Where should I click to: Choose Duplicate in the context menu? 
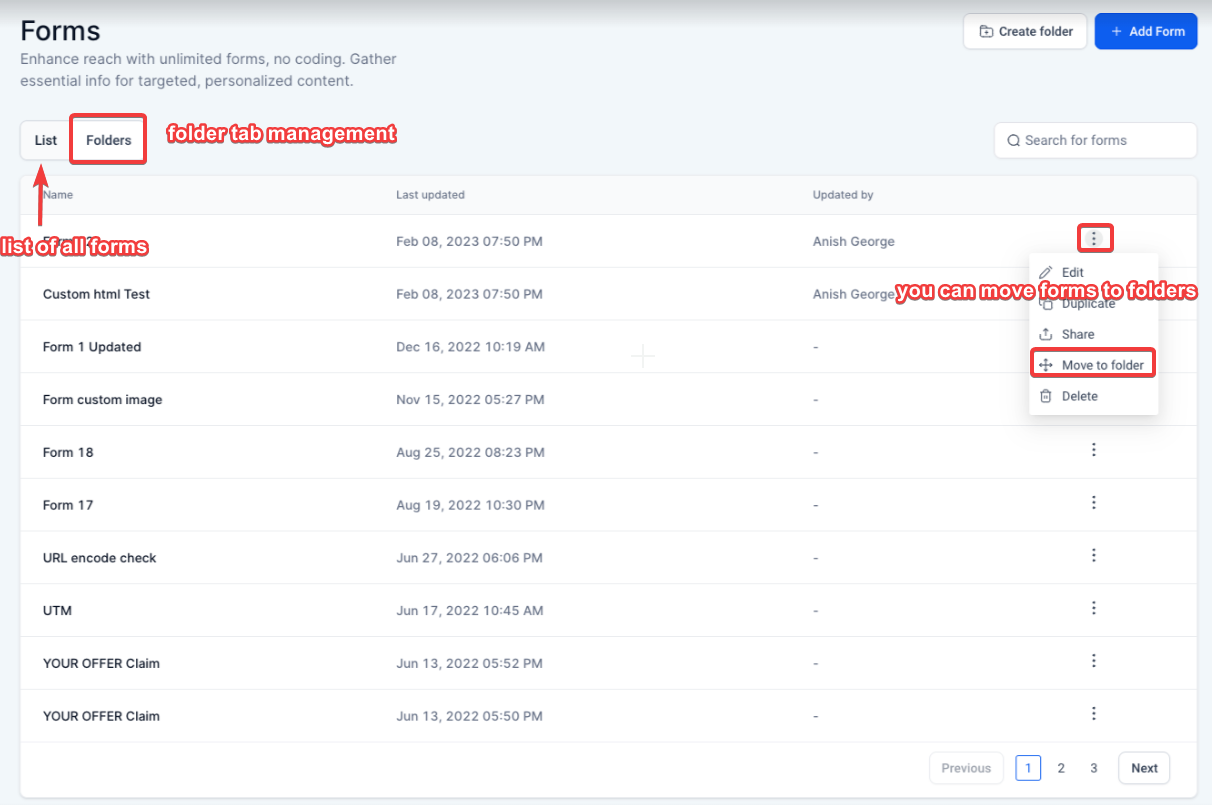(1088, 305)
